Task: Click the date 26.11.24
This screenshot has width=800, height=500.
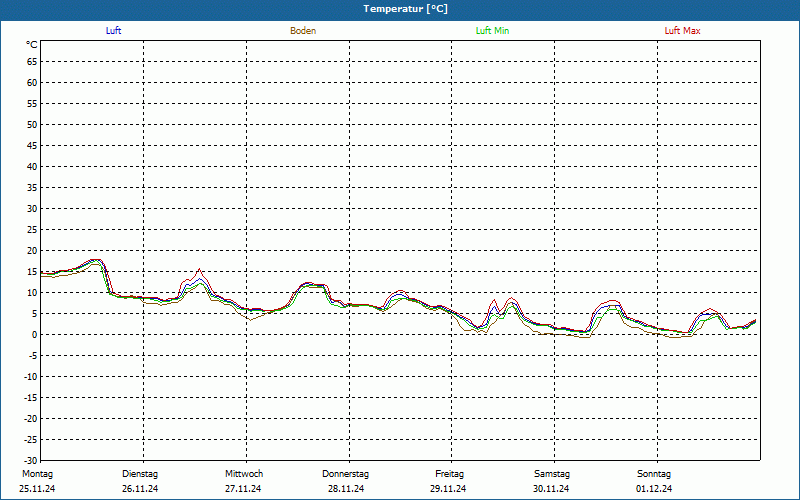Action: pyautogui.click(x=140, y=489)
